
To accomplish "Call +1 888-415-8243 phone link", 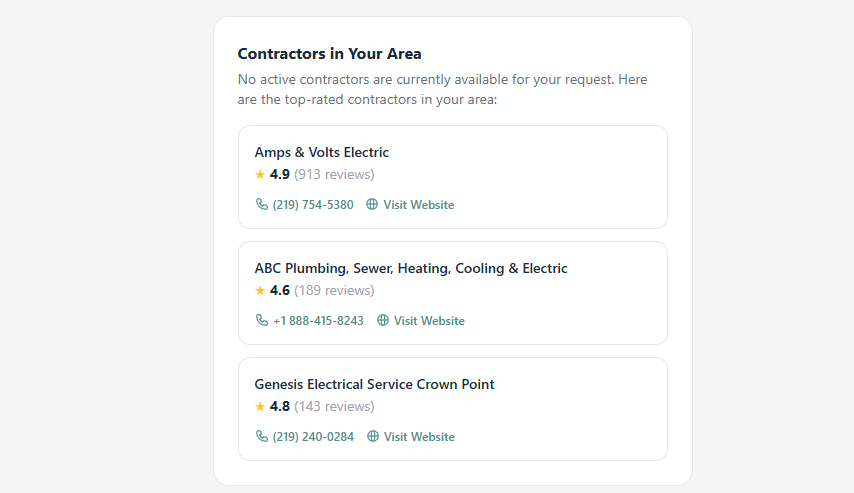I will click(319, 321).
